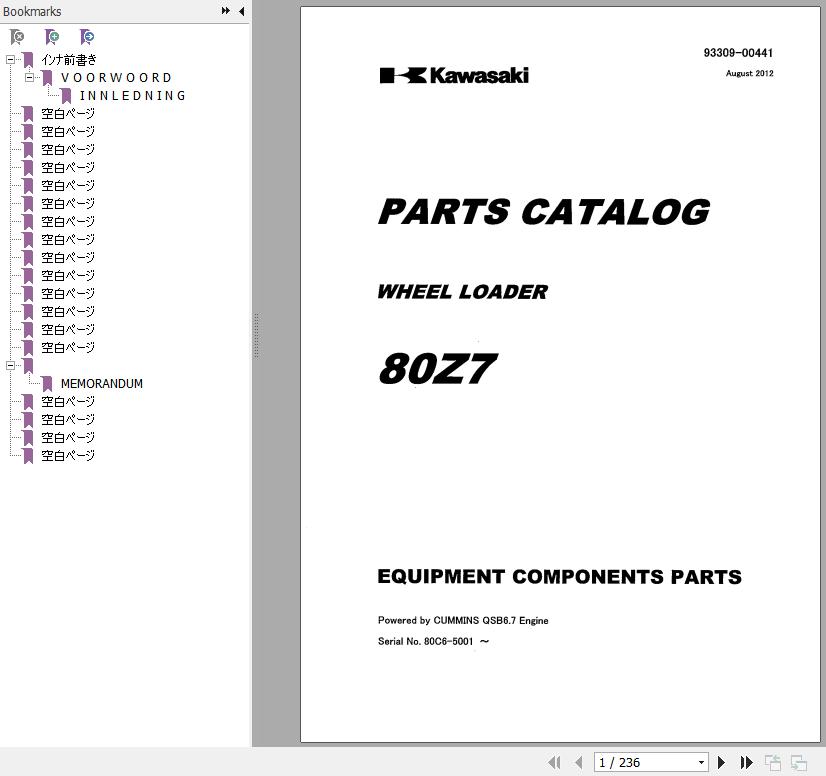This screenshot has width=826, height=776.
Task: Click the date August 2012
Action: 750,73
